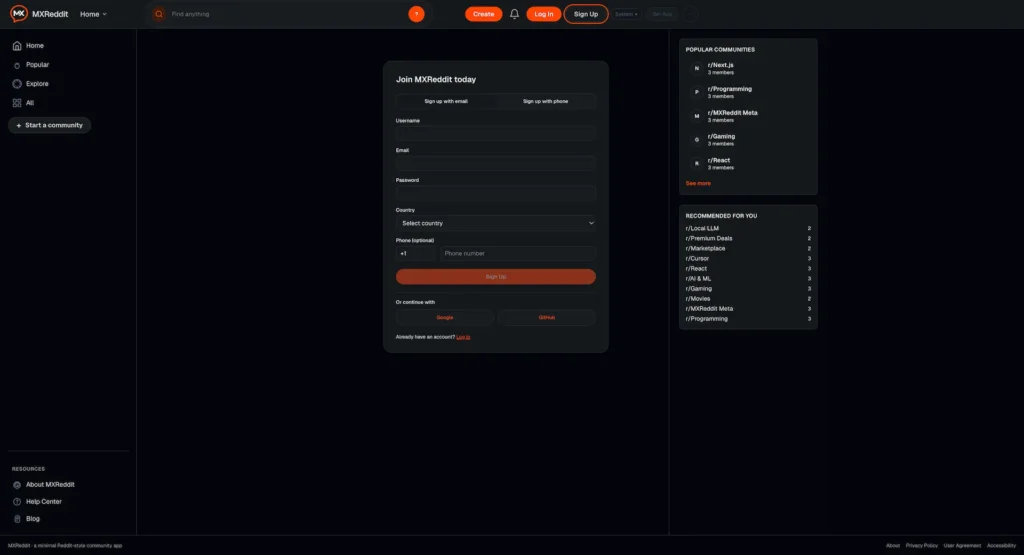Click the Log In button in header
The width and height of the screenshot is (1024, 555).
[543, 14]
